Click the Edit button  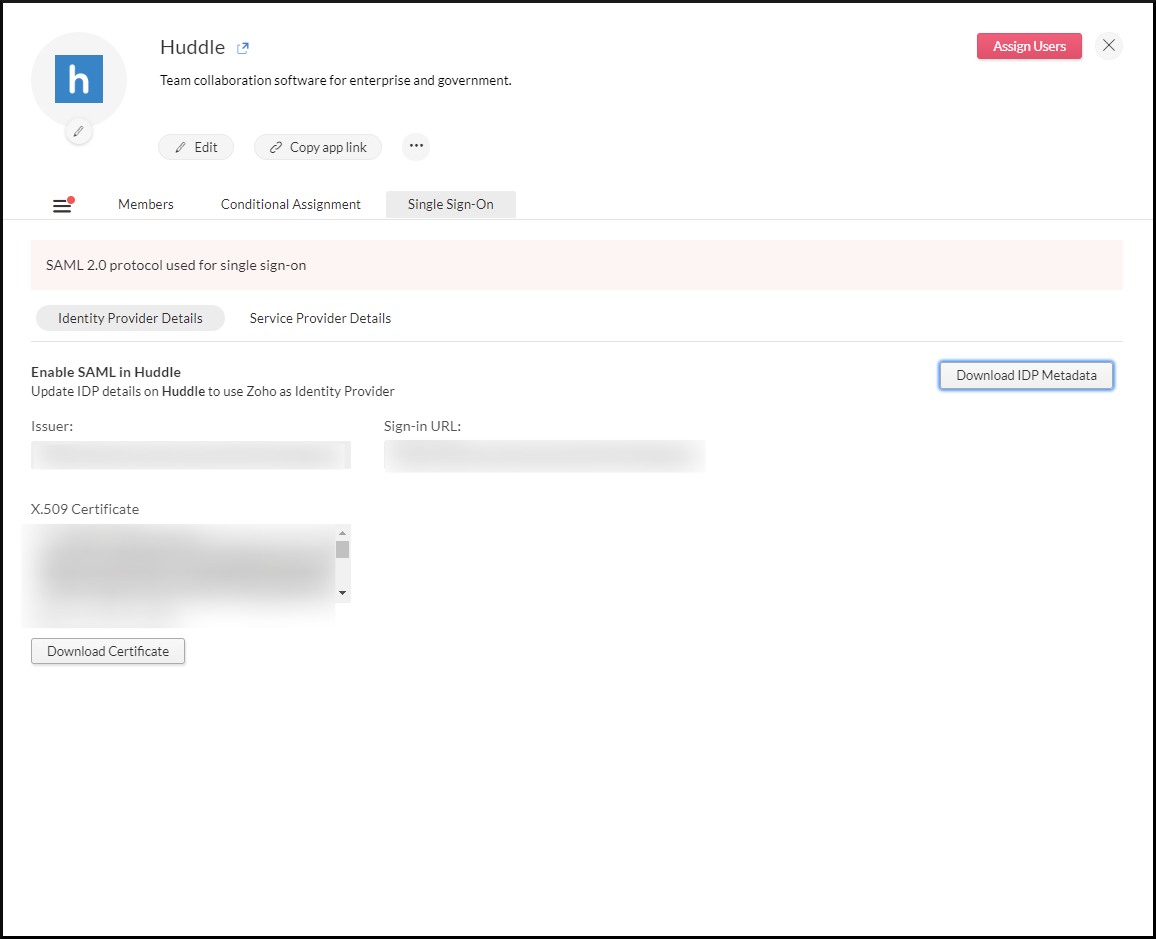pyautogui.click(x=196, y=147)
